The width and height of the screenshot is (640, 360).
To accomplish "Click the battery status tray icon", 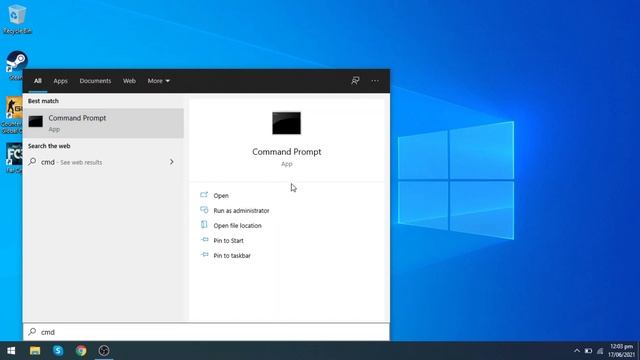I will (588, 351).
